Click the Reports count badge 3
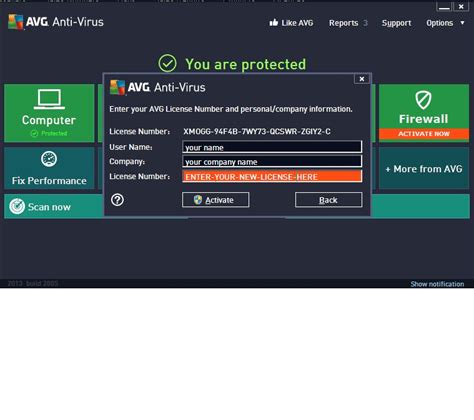 click(x=365, y=23)
